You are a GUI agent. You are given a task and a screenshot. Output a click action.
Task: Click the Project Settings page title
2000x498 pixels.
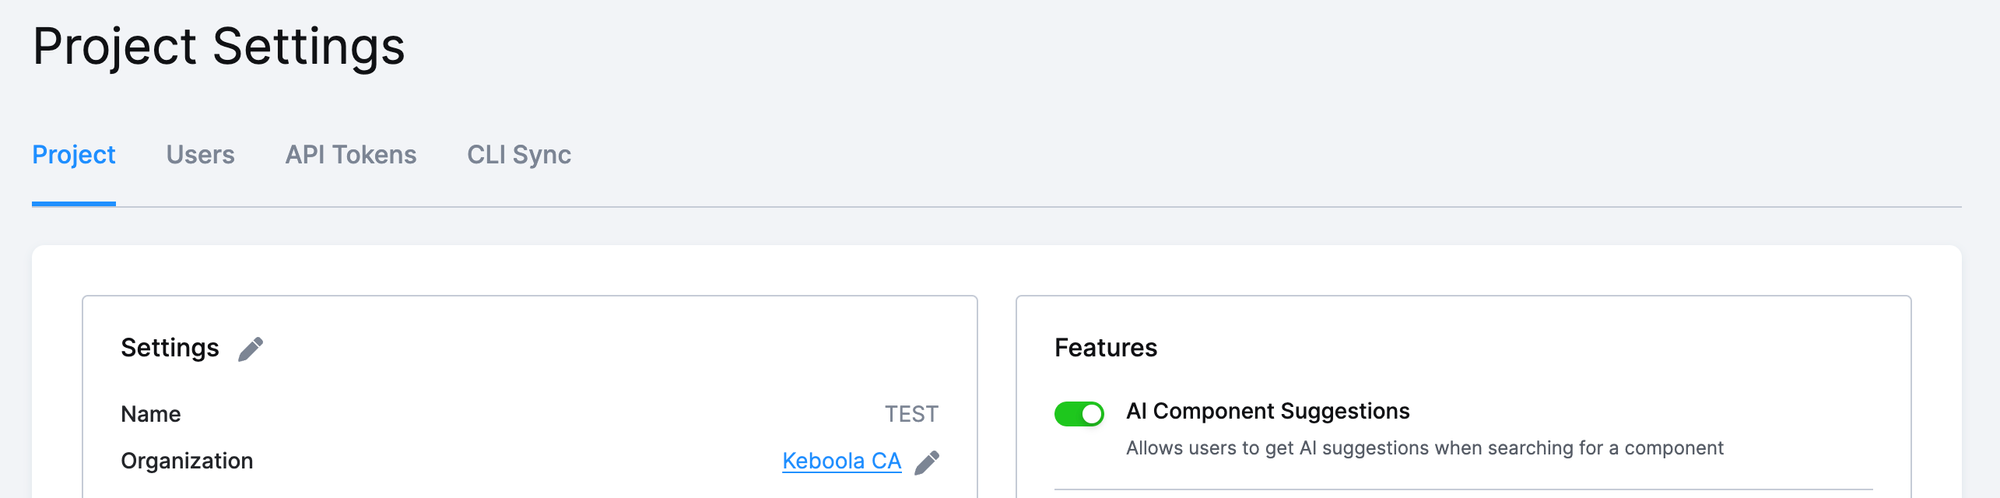click(x=219, y=47)
